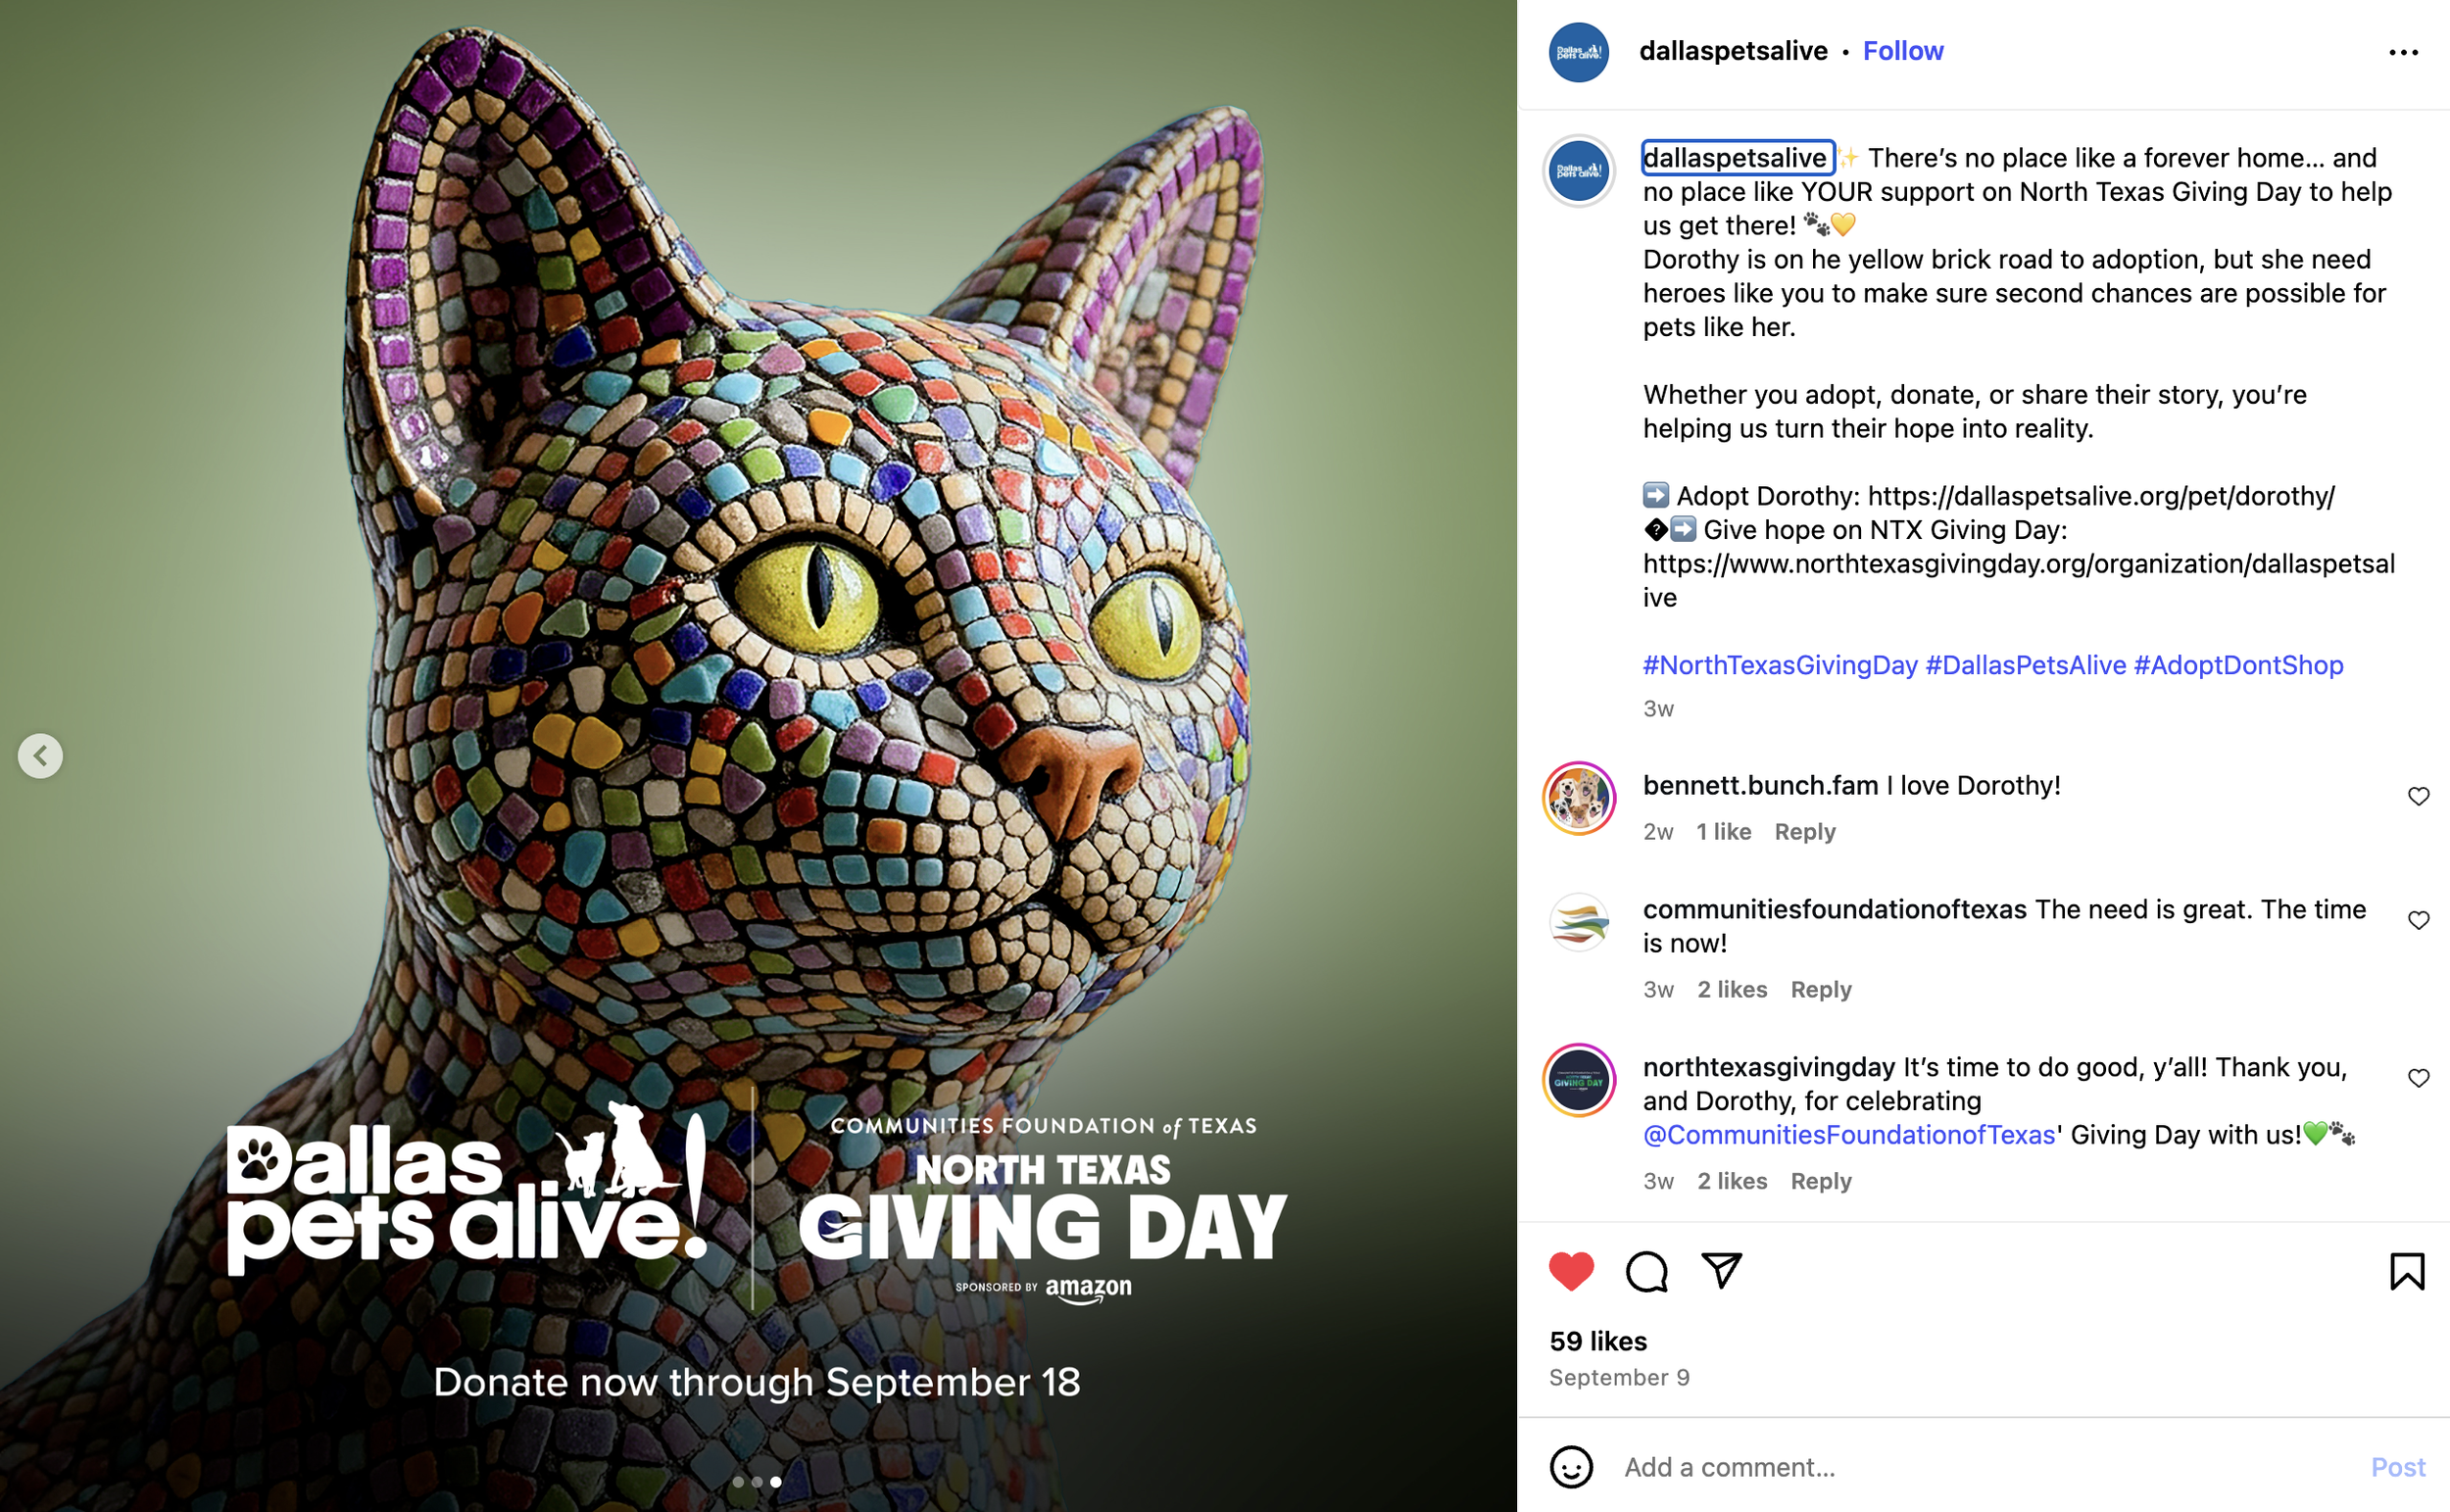Open #AdoptDontShop hashtag link
This screenshot has height=1512, width=2450.
click(x=2238, y=665)
